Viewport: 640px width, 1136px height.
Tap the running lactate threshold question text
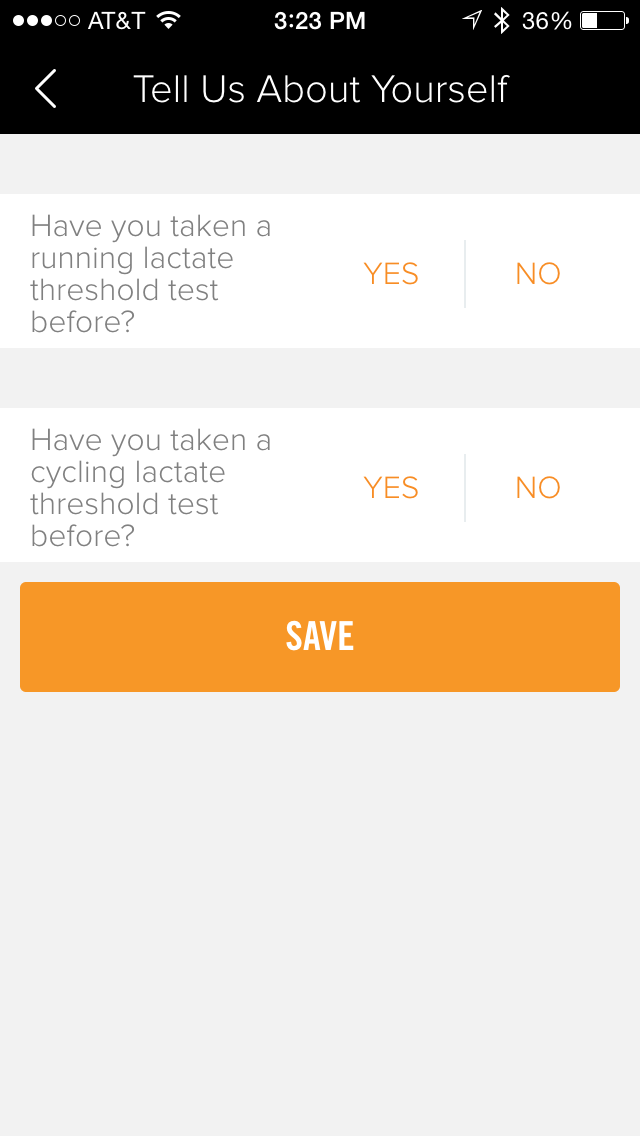[150, 274]
